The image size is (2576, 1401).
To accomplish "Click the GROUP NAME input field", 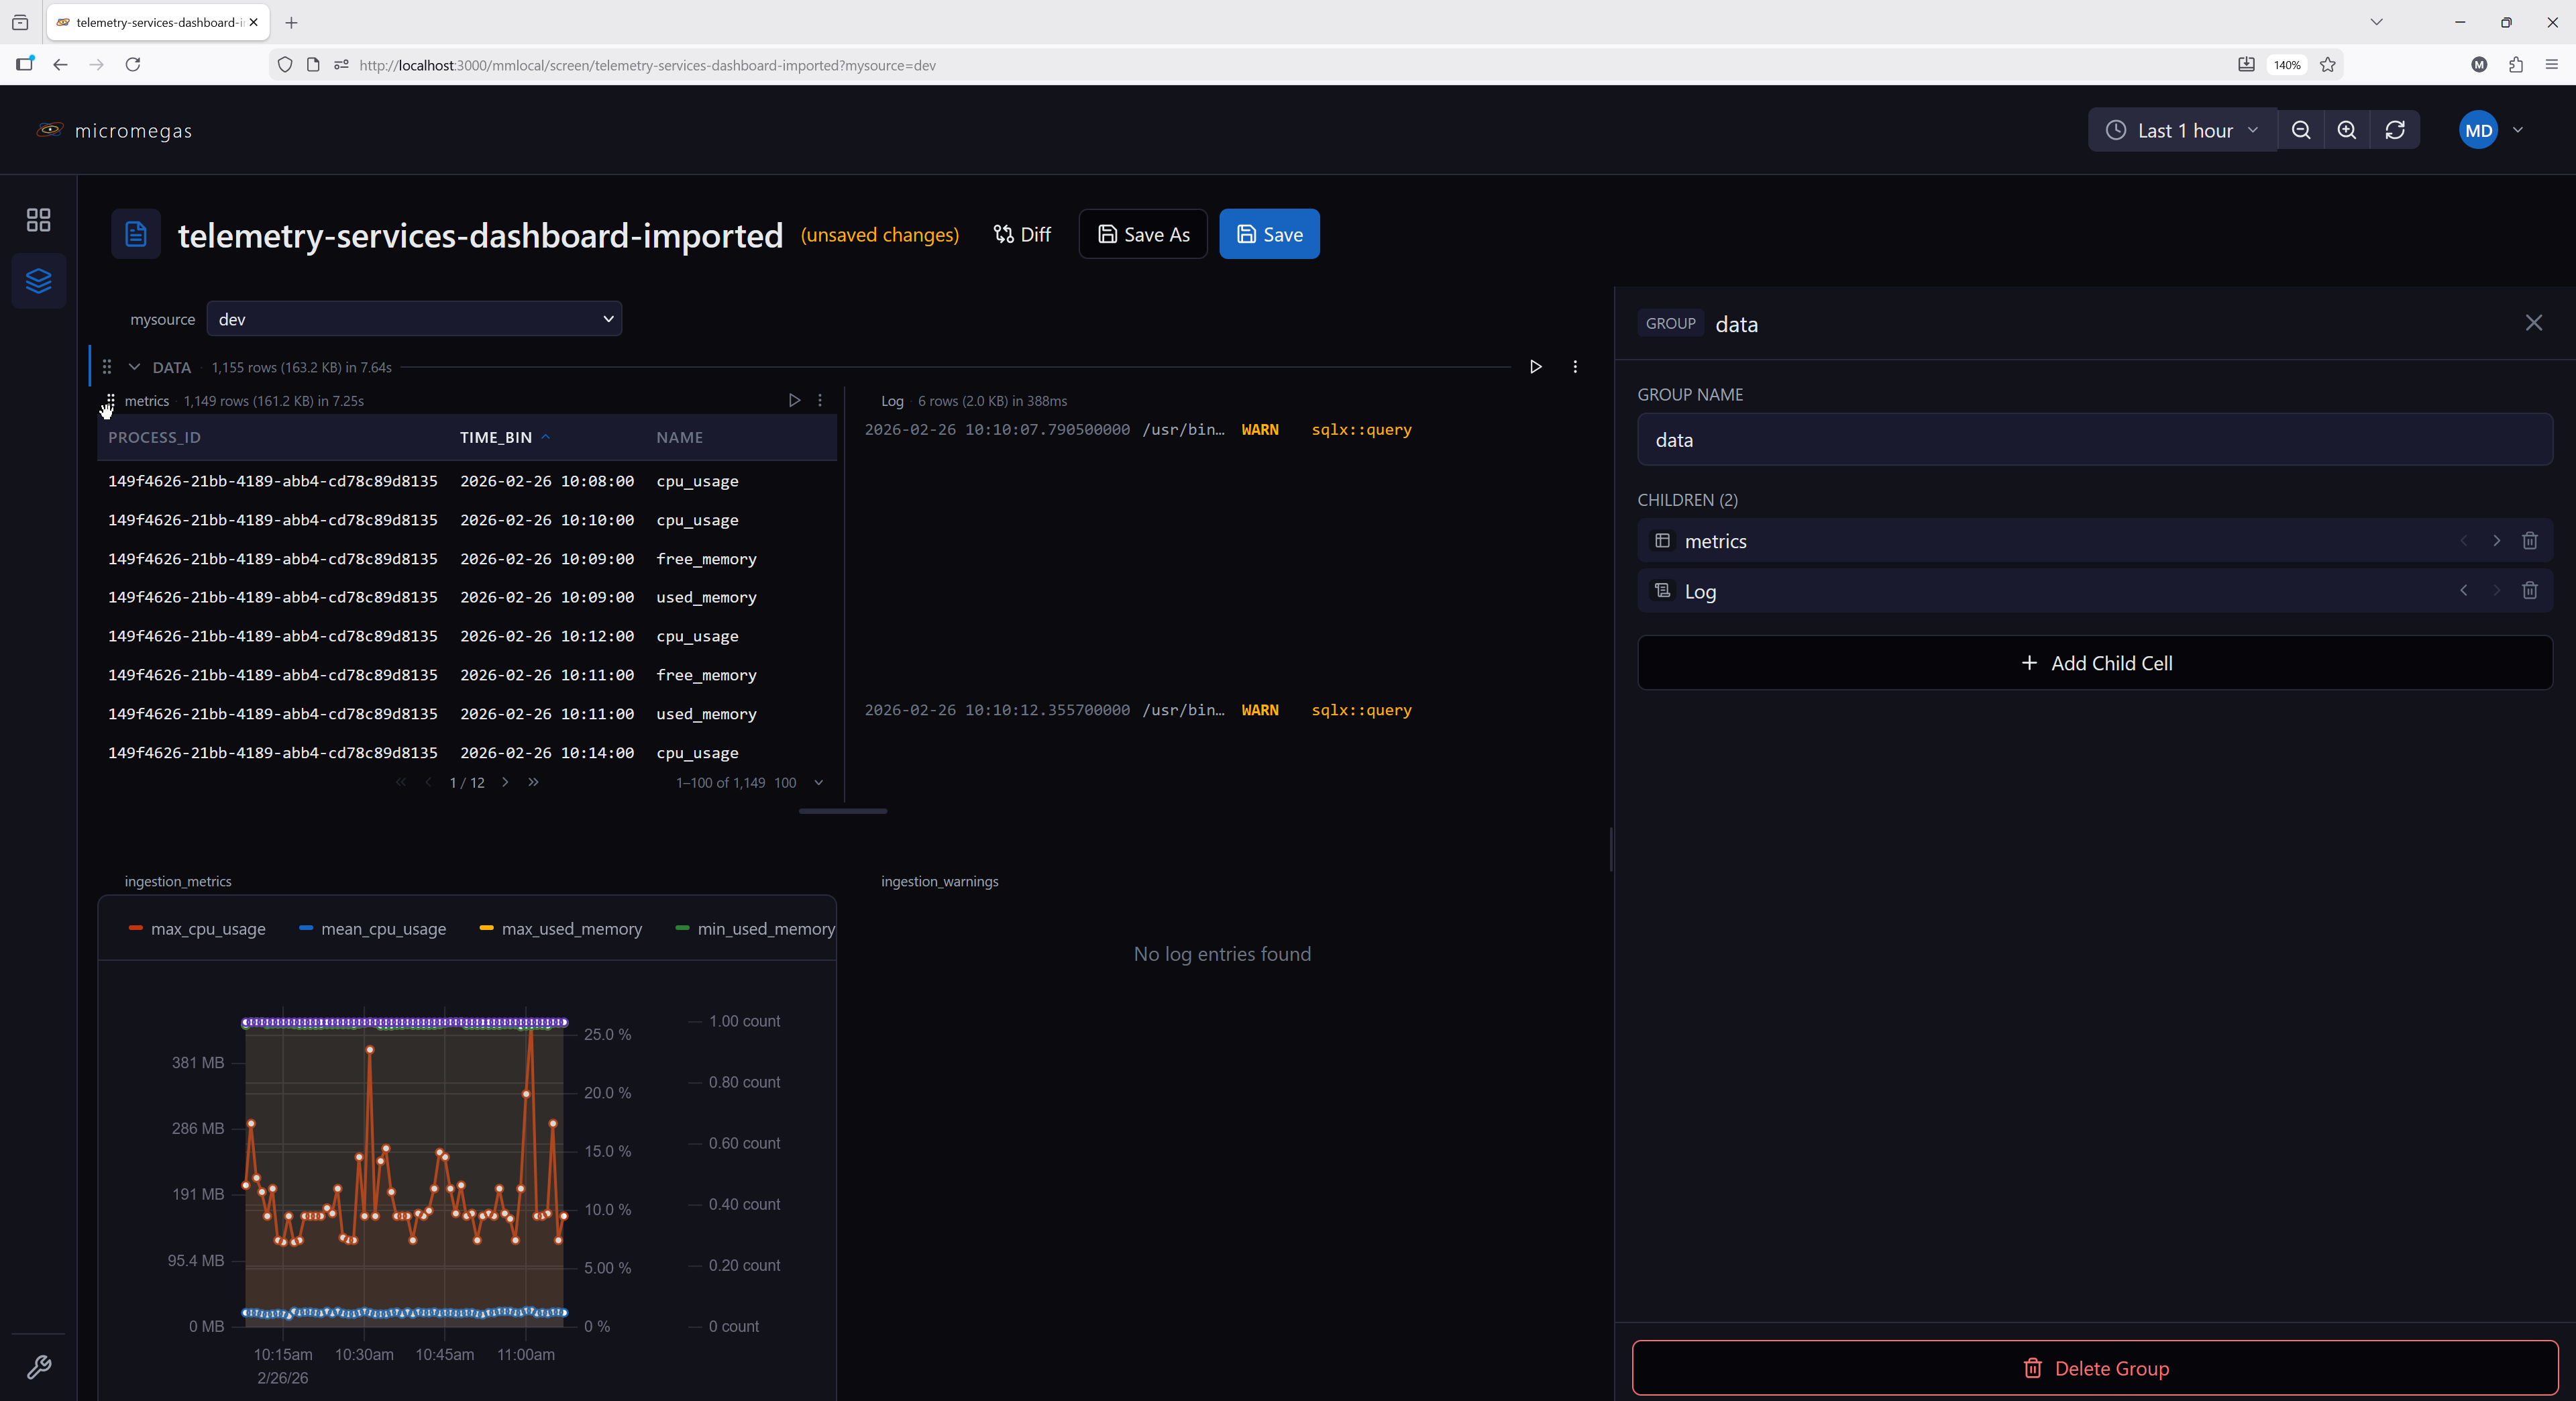I will [2095, 440].
